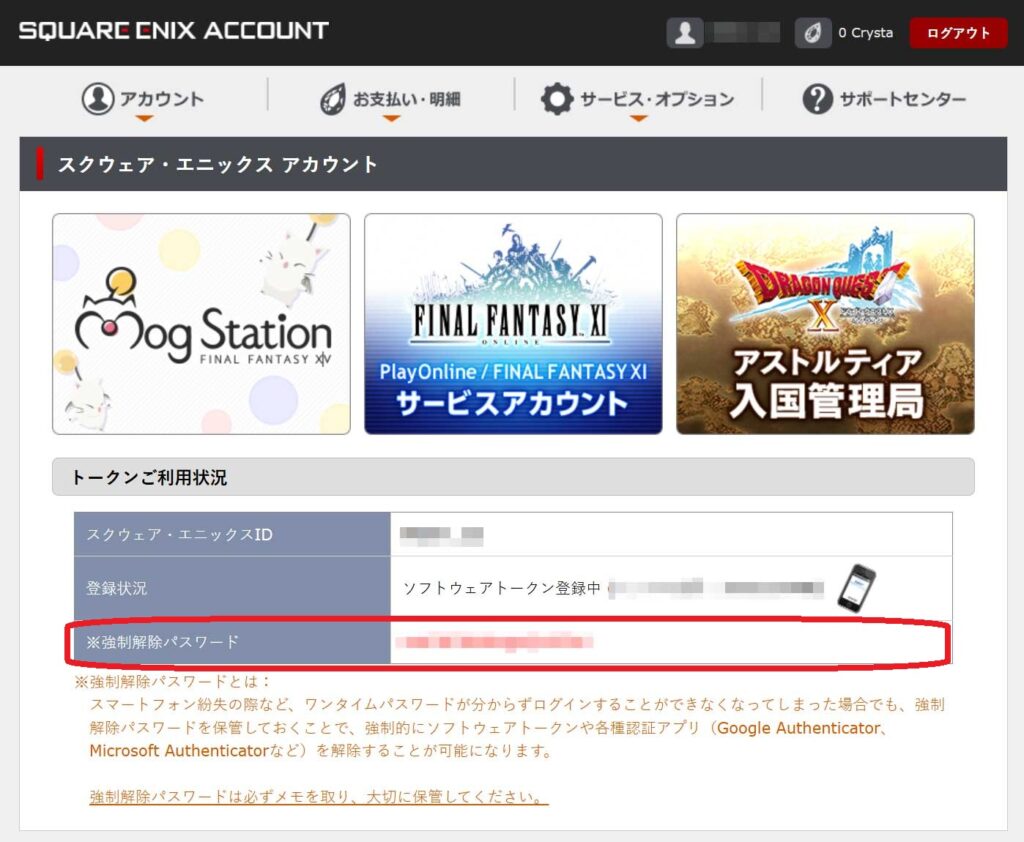
Task: Click the SQUARE ENIX ACCOUNT logo
Action: (x=173, y=31)
